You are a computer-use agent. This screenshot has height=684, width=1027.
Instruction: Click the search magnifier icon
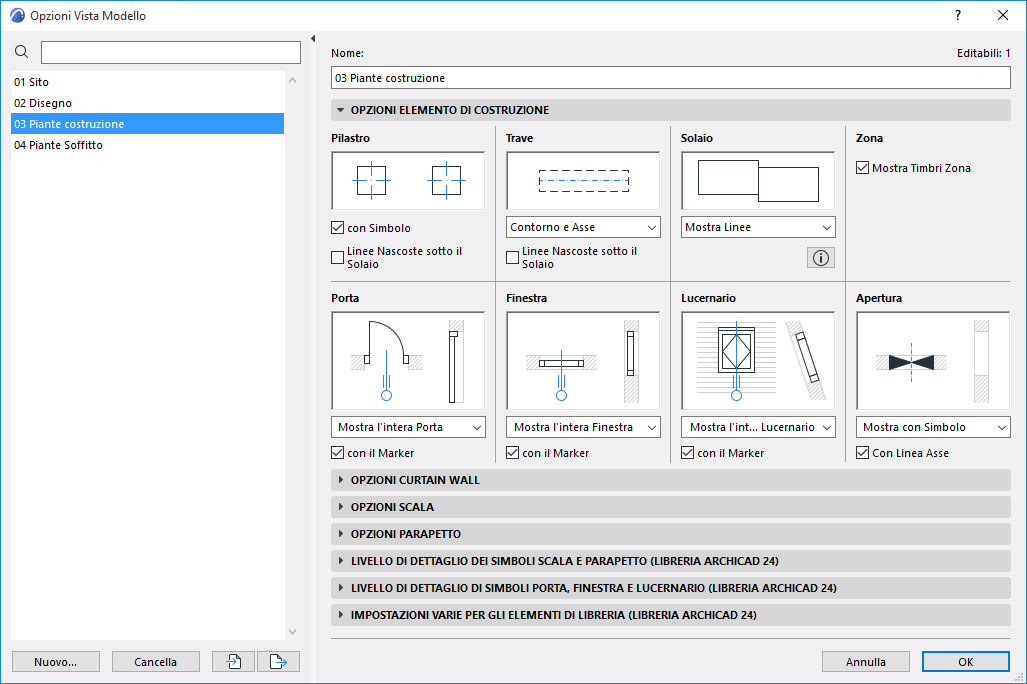pos(21,51)
